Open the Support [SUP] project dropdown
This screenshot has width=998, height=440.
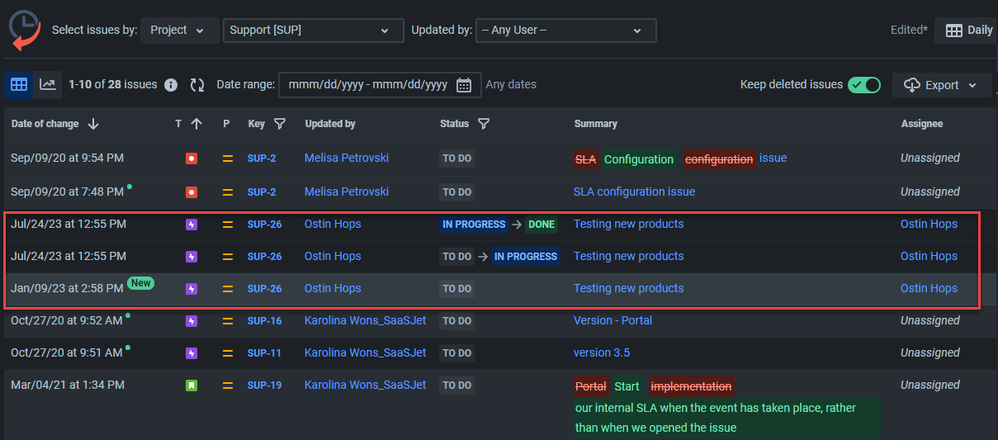[x=313, y=30]
